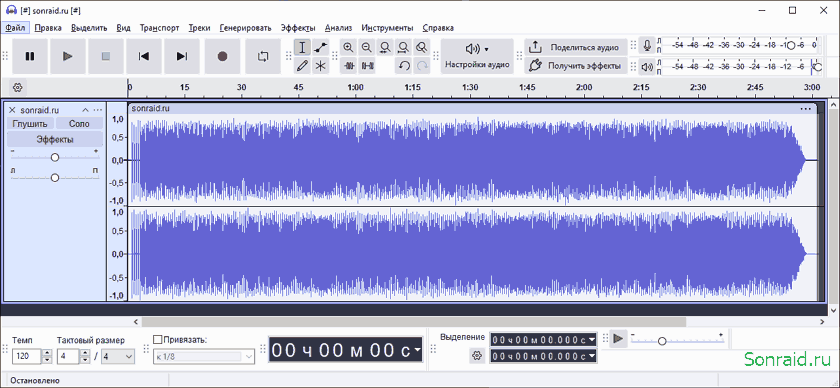Click in the Темп value field
The width and height of the screenshot is (840, 388).
point(27,356)
